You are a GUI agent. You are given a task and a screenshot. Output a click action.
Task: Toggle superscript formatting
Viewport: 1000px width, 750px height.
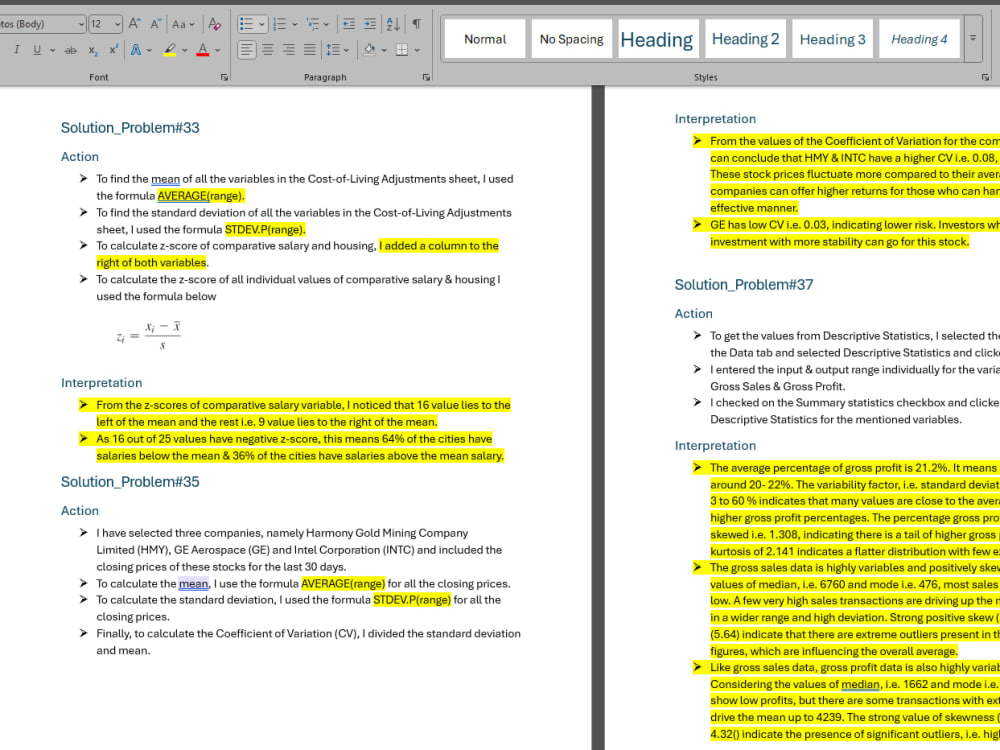114,50
